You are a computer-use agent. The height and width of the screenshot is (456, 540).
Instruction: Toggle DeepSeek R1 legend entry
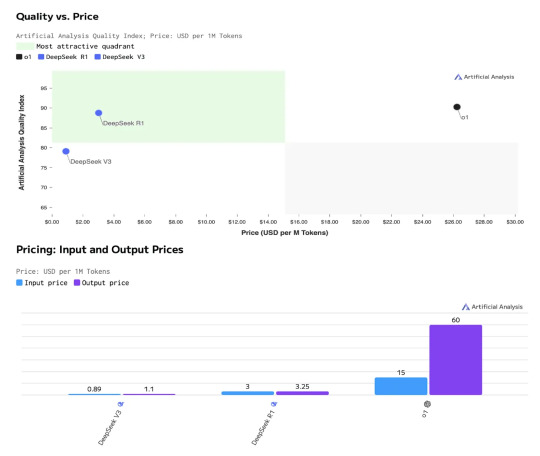(x=63, y=57)
